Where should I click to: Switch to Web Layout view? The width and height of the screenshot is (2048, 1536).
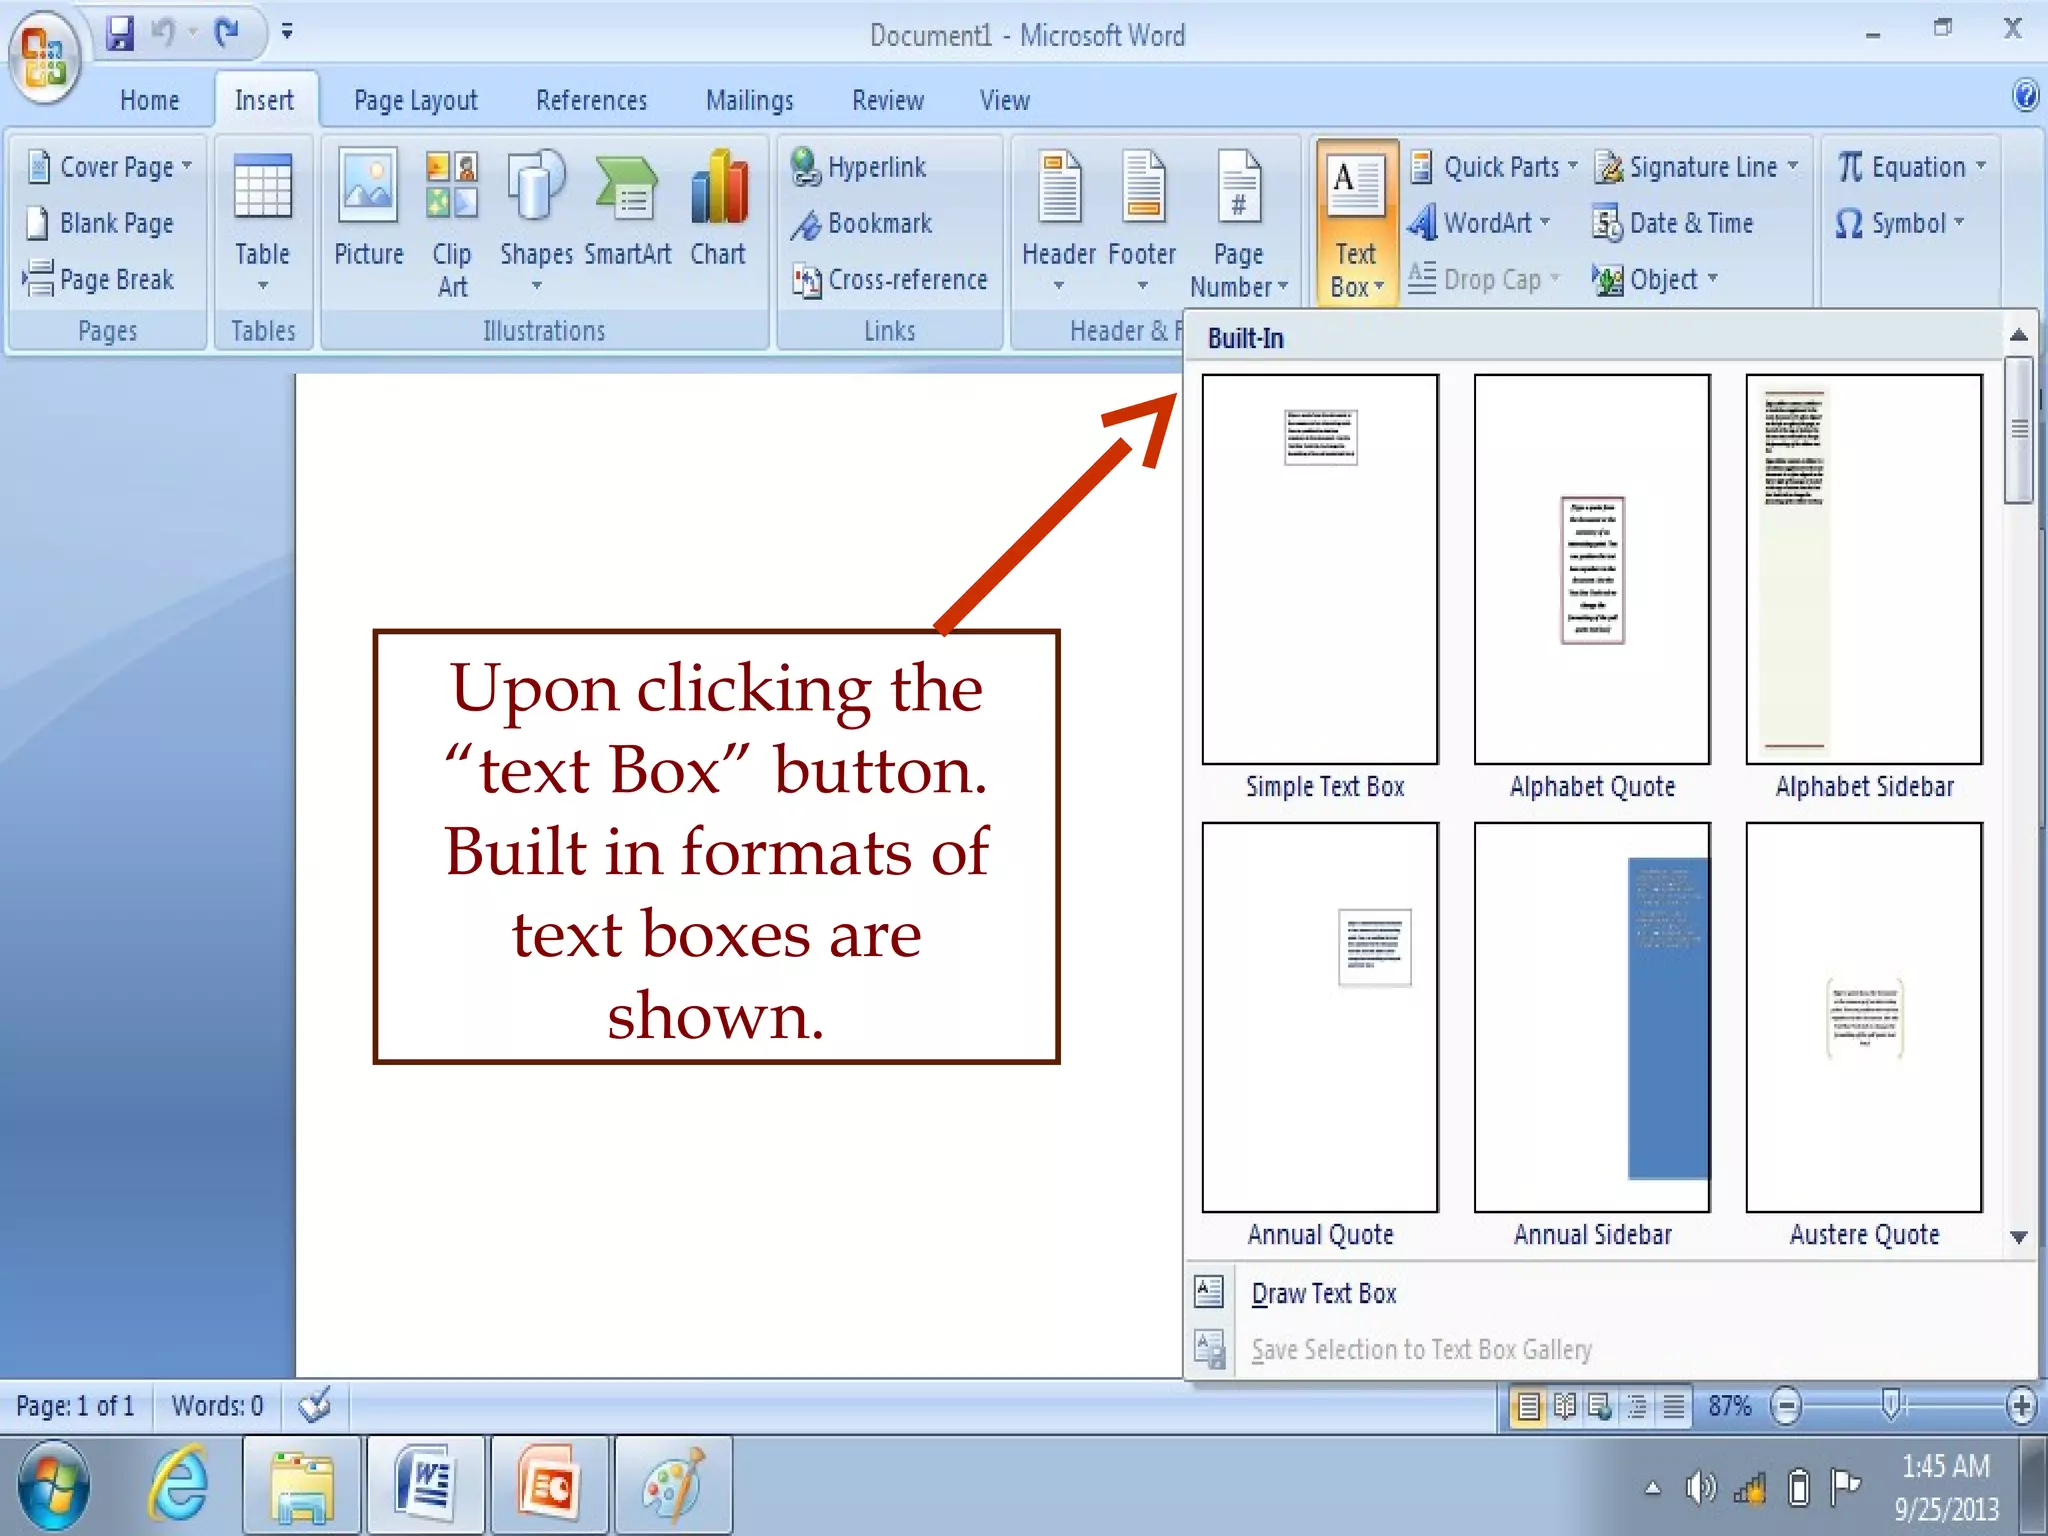pyautogui.click(x=1601, y=1407)
